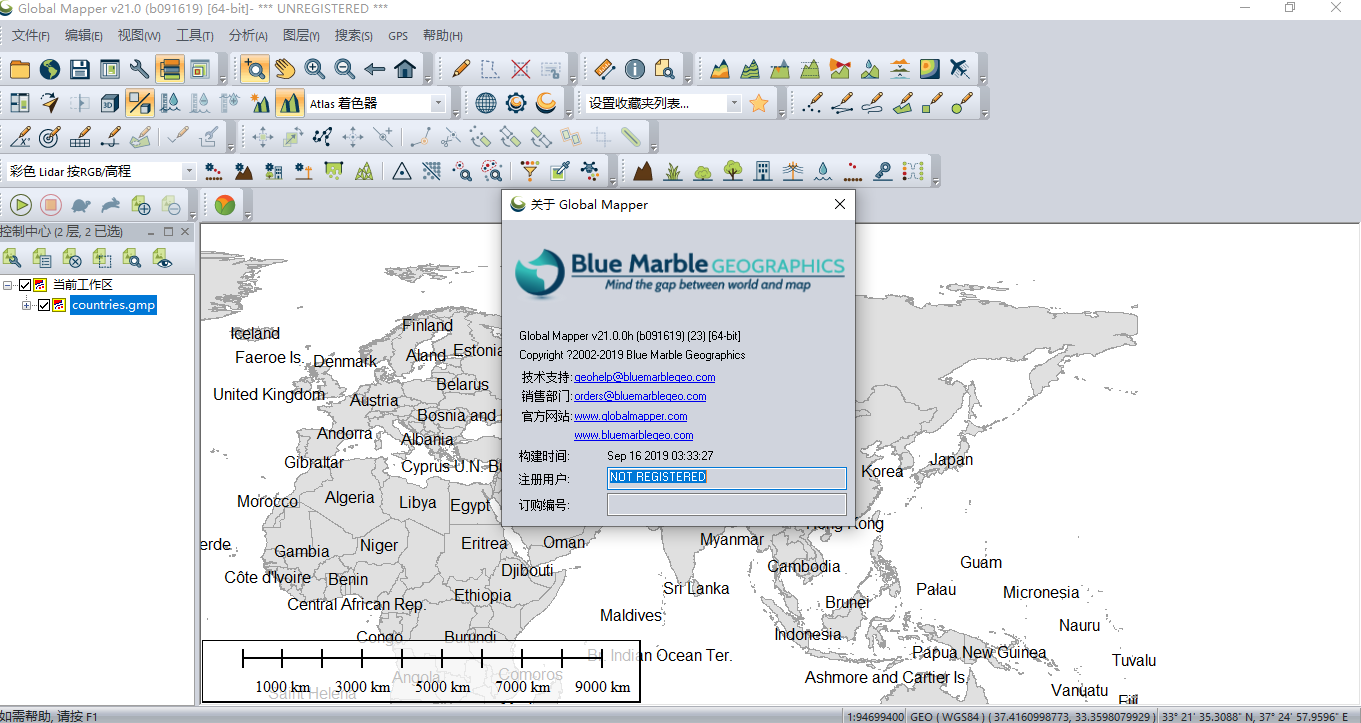Click the View Shed analysis icon
Screen dimensions: 1361x723
[839, 69]
